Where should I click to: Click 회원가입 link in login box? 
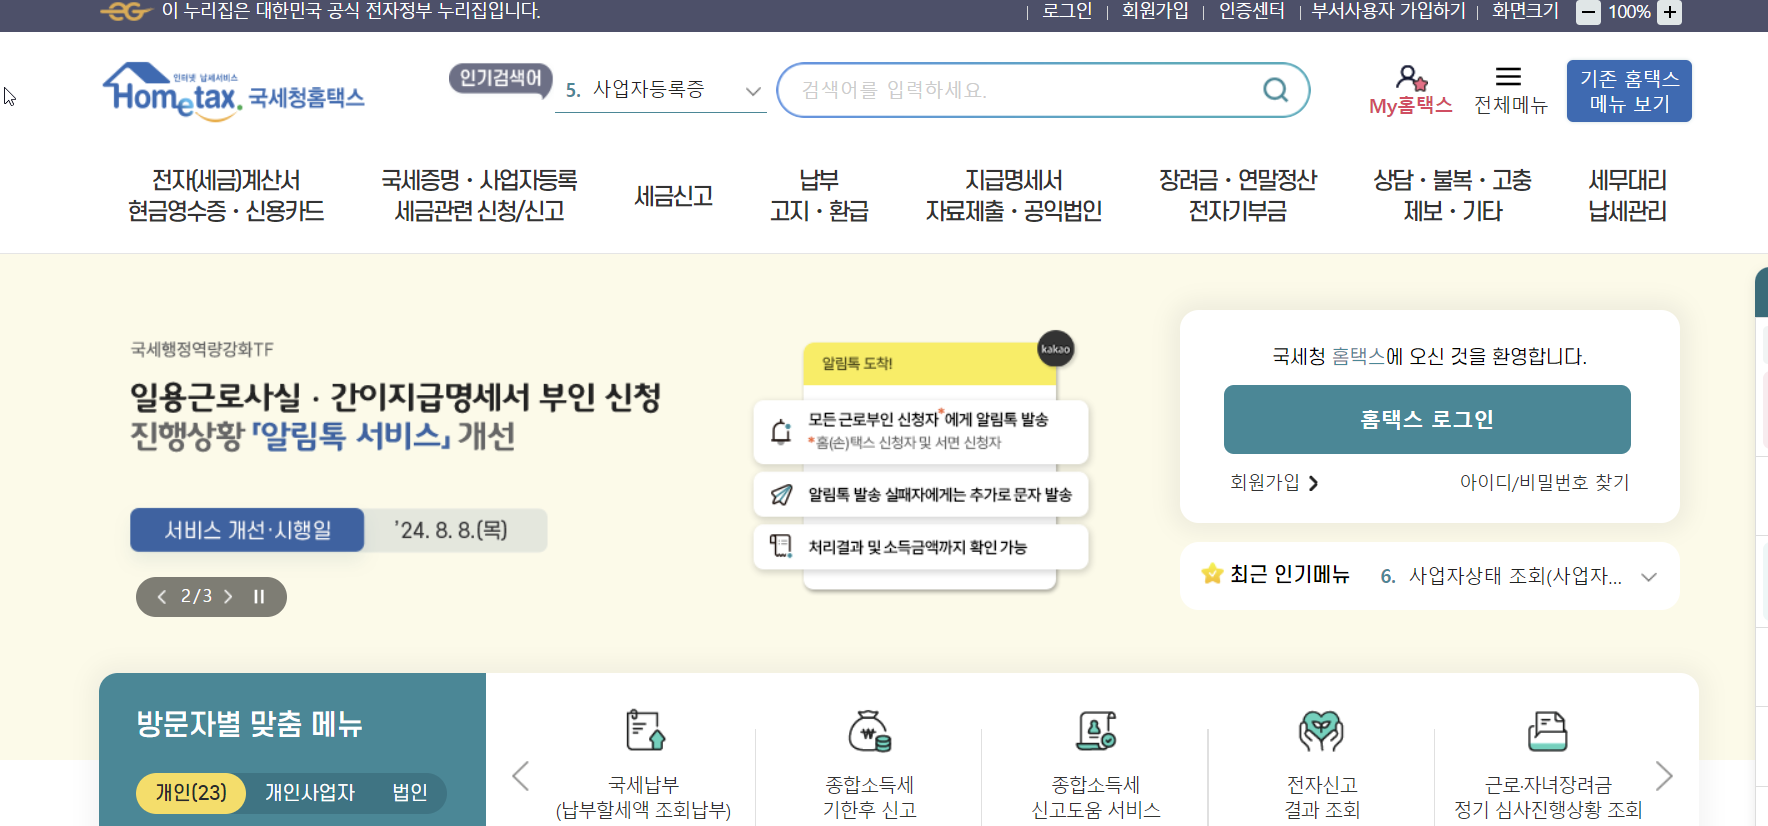[x=1274, y=483]
